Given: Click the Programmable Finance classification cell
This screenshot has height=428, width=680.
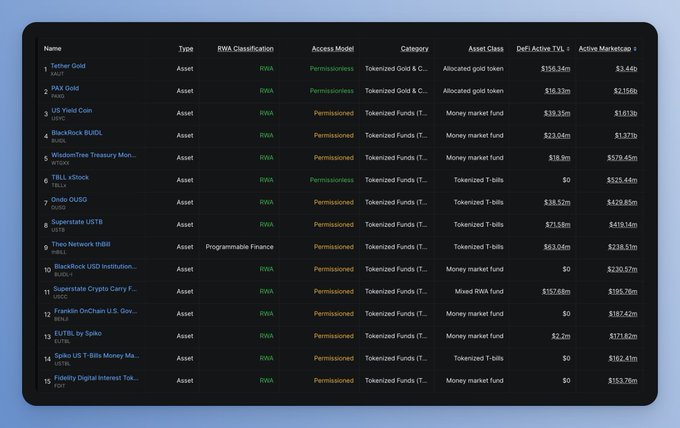Looking at the screenshot, I should (239, 246).
